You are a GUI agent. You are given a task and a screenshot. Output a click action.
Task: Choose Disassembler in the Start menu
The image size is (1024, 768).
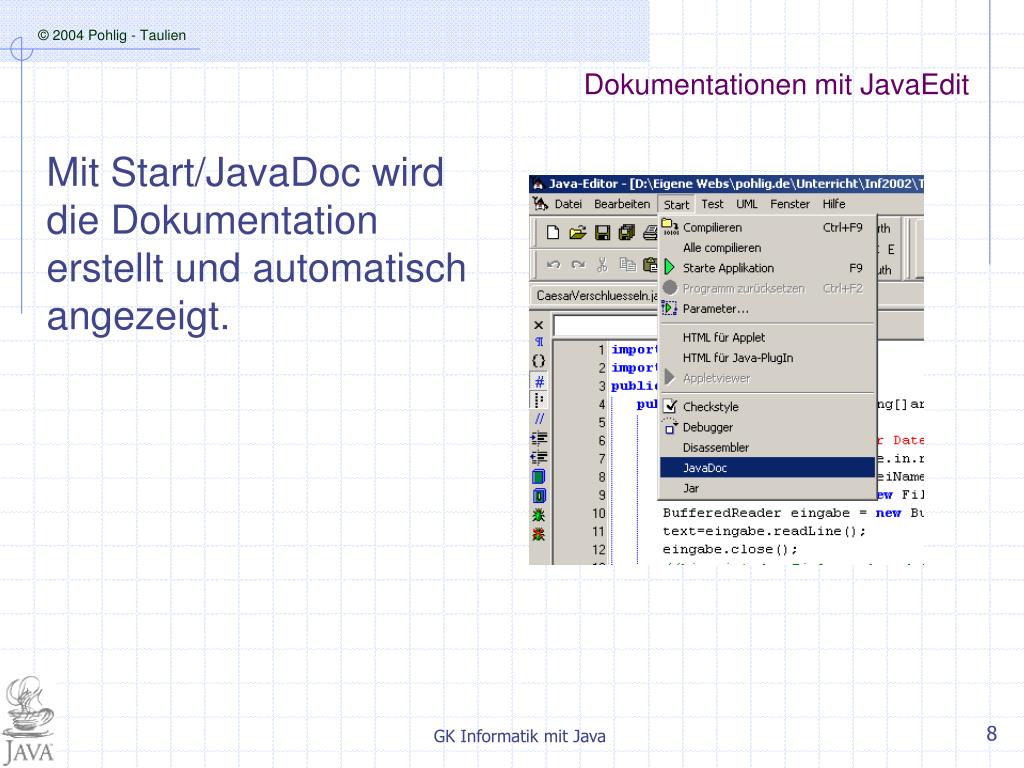point(767,447)
